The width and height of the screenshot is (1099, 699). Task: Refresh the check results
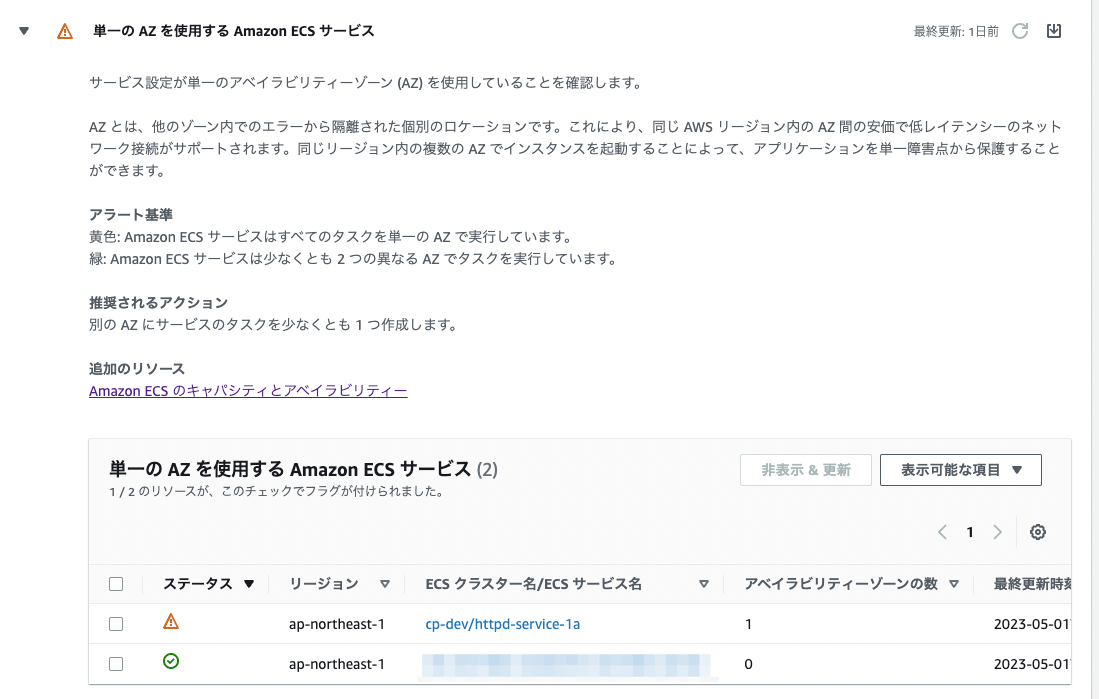pyautogui.click(x=1018, y=31)
